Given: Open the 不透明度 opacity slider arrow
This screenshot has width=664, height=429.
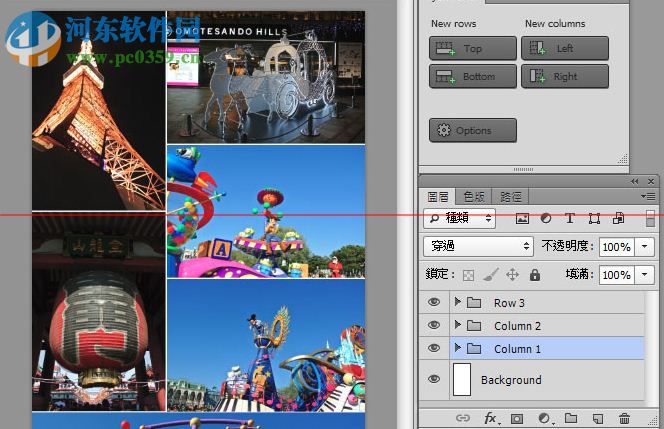Looking at the screenshot, I should (645, 246).
